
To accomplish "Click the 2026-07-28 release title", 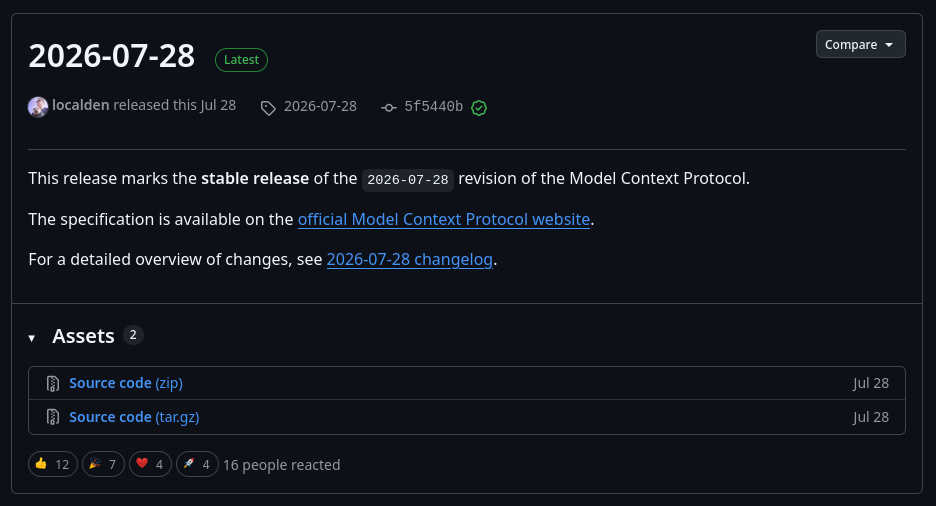I will tap(112, 56).
